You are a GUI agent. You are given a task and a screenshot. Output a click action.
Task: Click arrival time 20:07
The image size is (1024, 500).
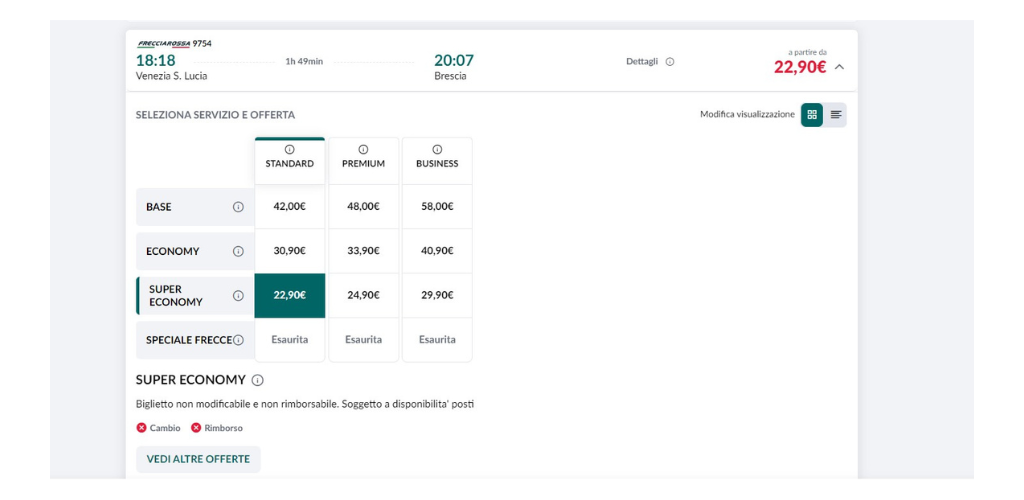coord(454,61)
